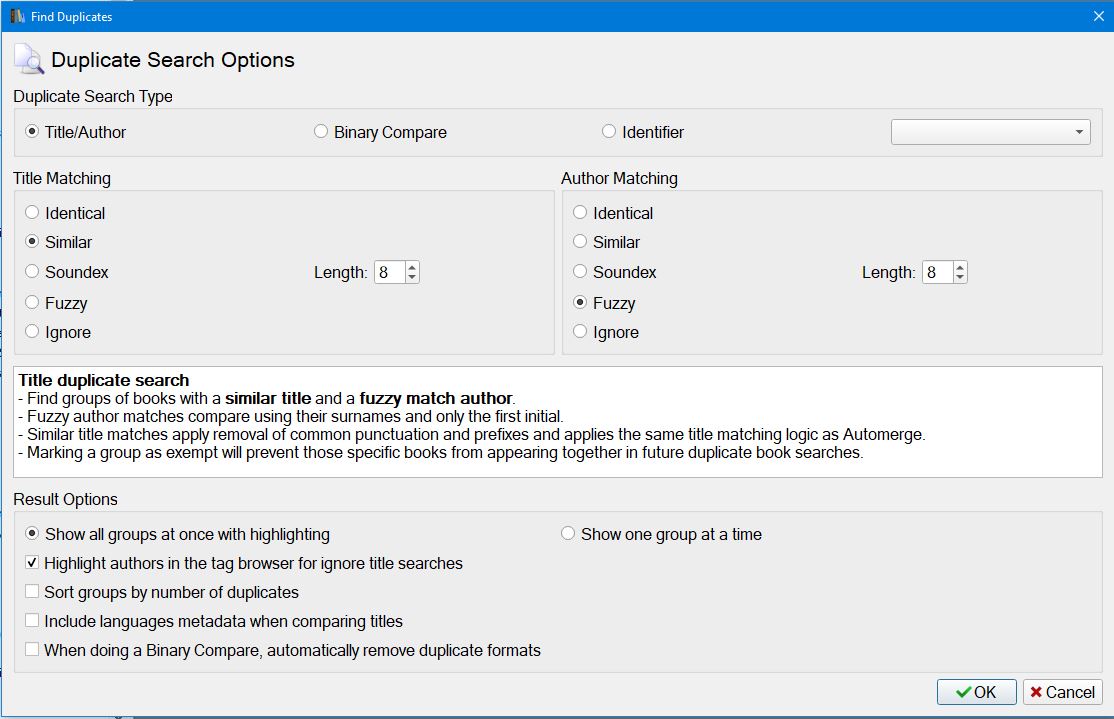The image size is (1114, 719).
Task: Enable Sort groups by number of duplicates
Action: (x=32, y=592)
